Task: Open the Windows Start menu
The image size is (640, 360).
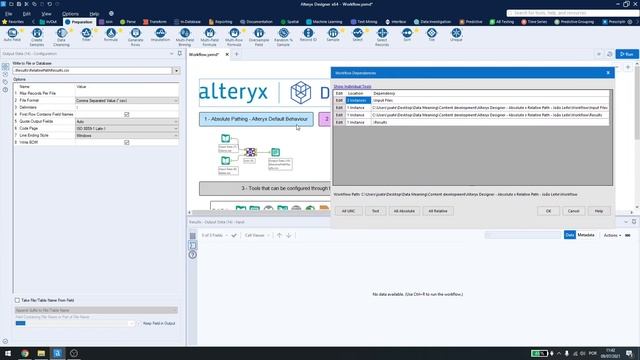Action: [8, 353]
